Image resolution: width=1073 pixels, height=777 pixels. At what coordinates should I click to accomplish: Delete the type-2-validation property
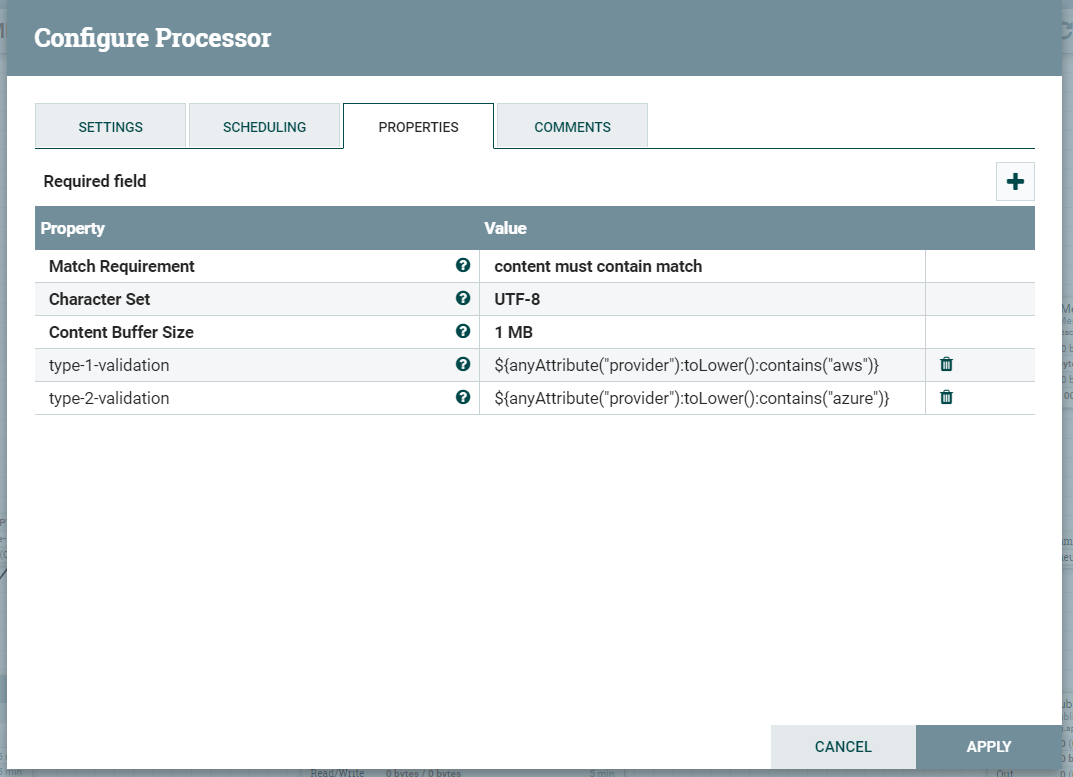[x=946, y=398]
